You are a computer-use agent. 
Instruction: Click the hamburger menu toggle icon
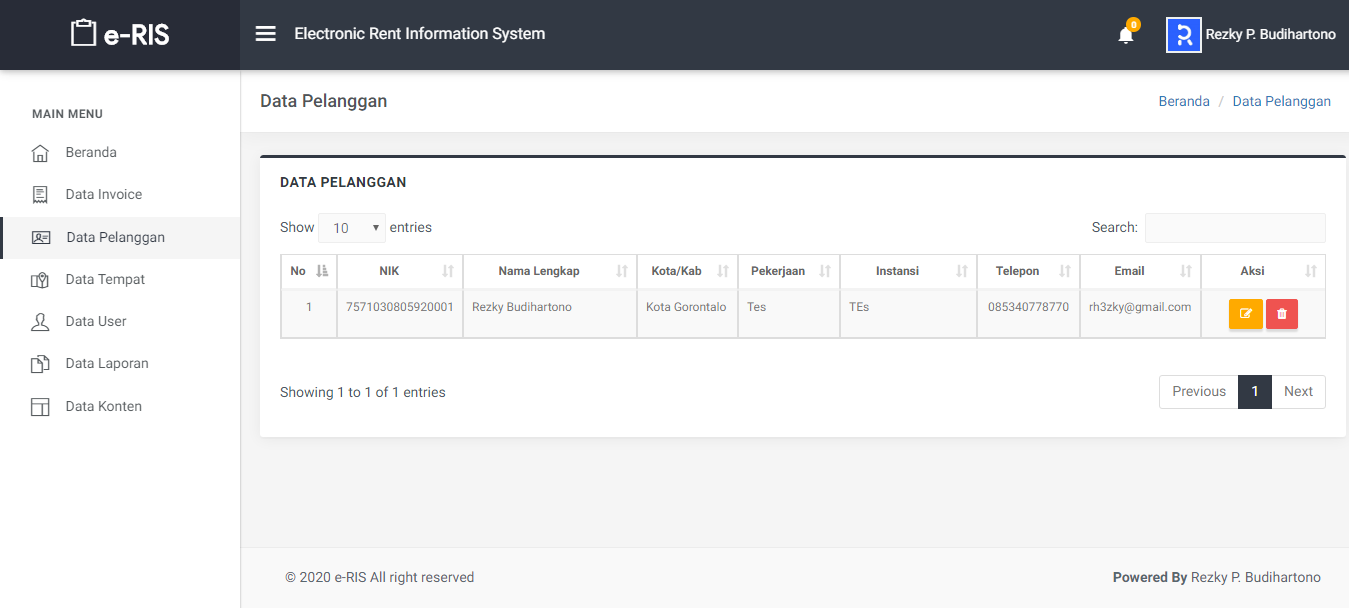point(265,34)
